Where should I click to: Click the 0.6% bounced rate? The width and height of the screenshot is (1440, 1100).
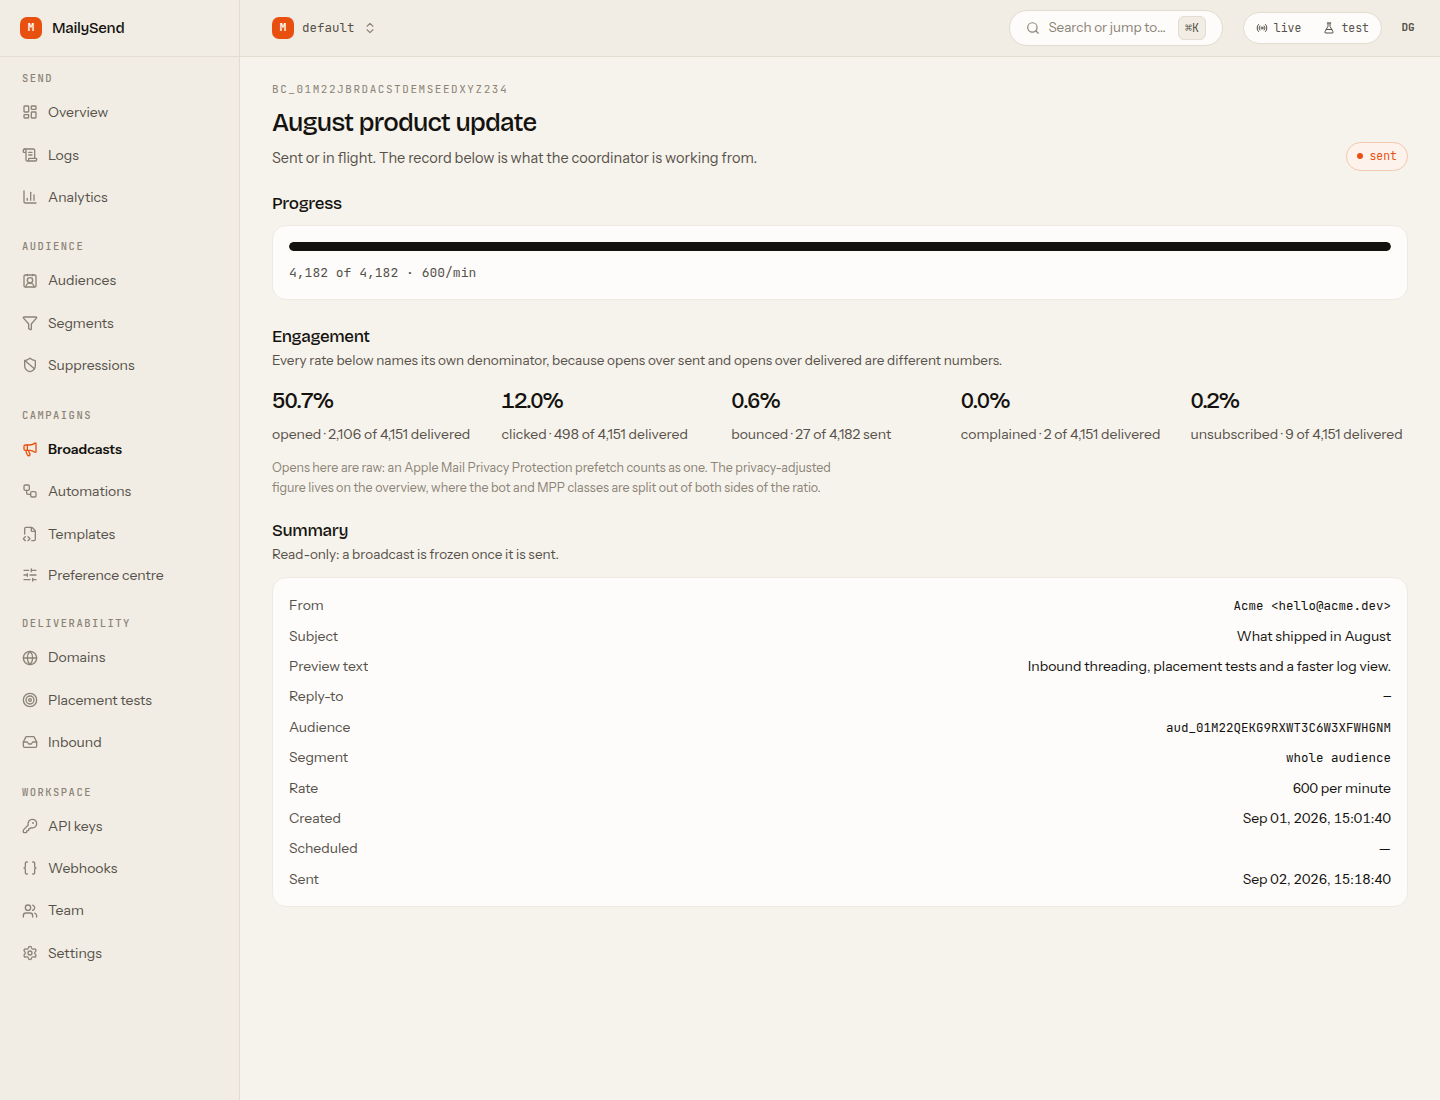[756, 401]
